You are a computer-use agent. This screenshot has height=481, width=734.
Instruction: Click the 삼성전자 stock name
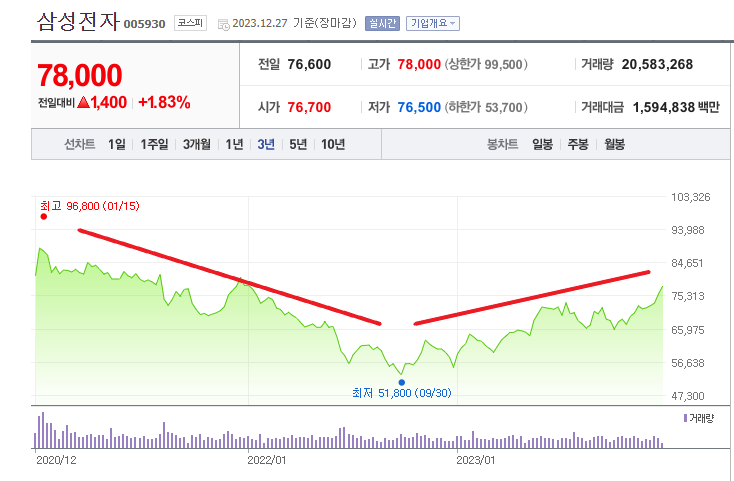(78, 22)
